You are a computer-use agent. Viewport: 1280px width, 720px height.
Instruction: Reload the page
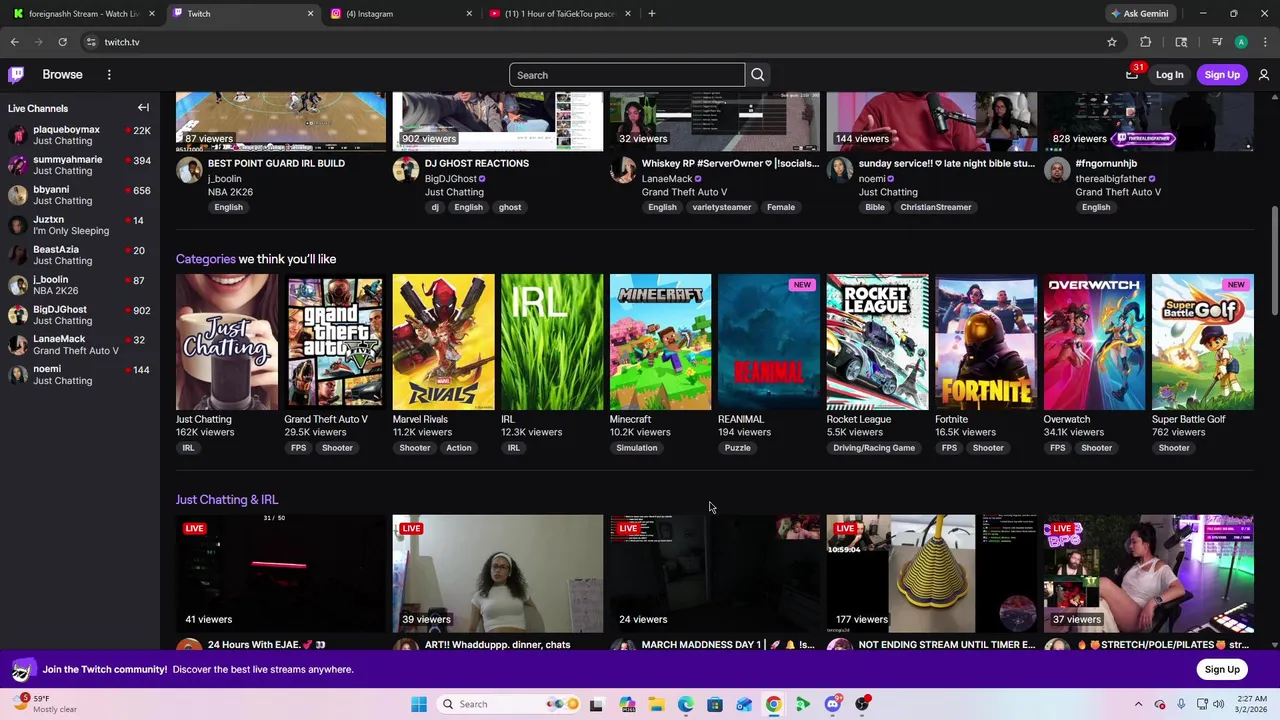click(62, 42)
